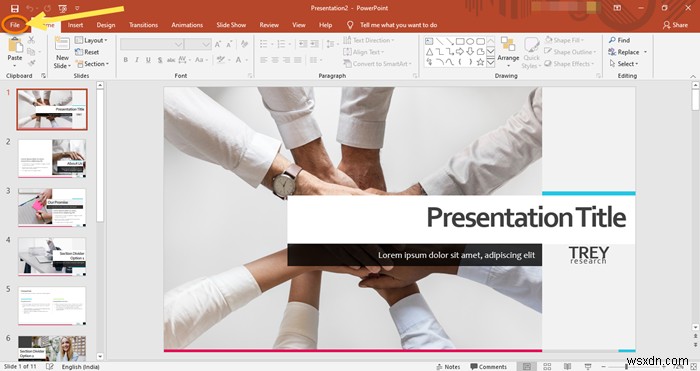Image resolution: width=700 pixels, height=371 pixels.
Task: Click the Line Spacing icon
Action: [x=331, y=44]
